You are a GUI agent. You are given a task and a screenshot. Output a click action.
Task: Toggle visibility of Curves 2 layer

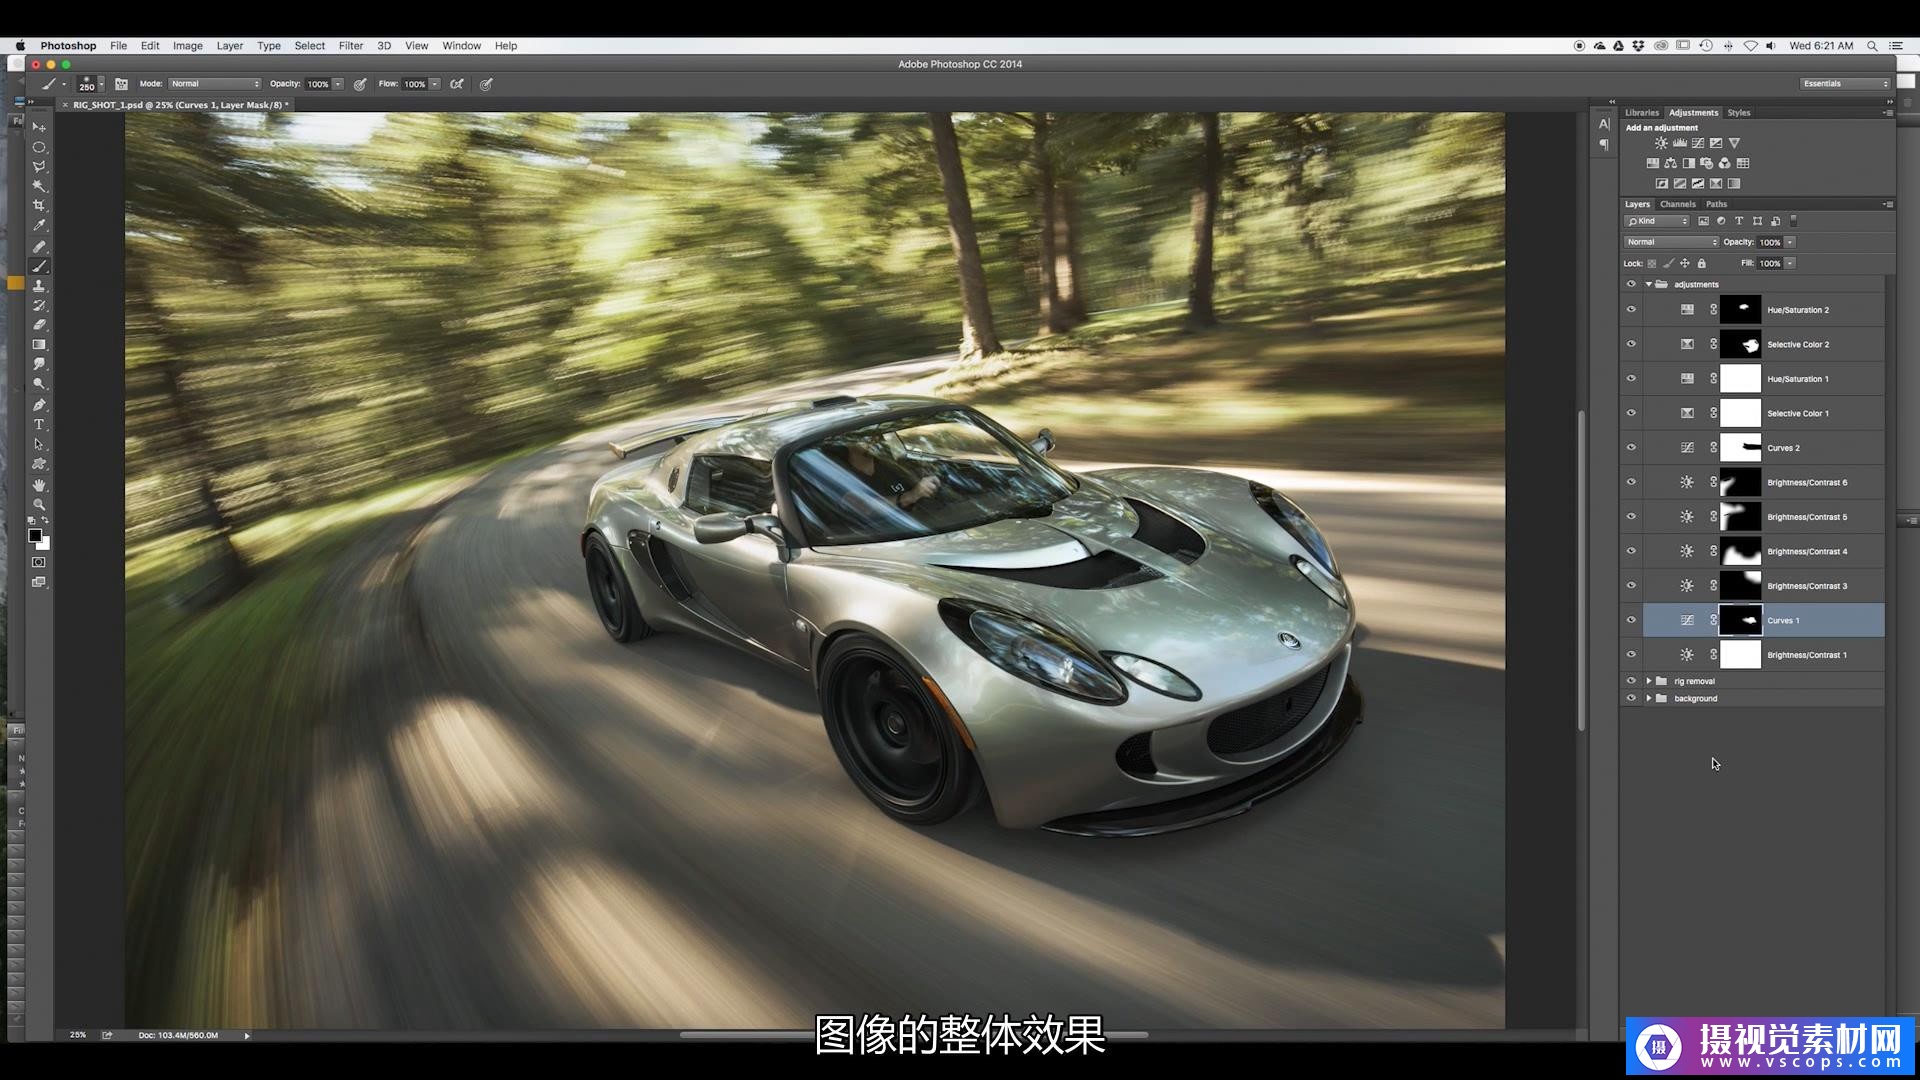pos(1631,448)
